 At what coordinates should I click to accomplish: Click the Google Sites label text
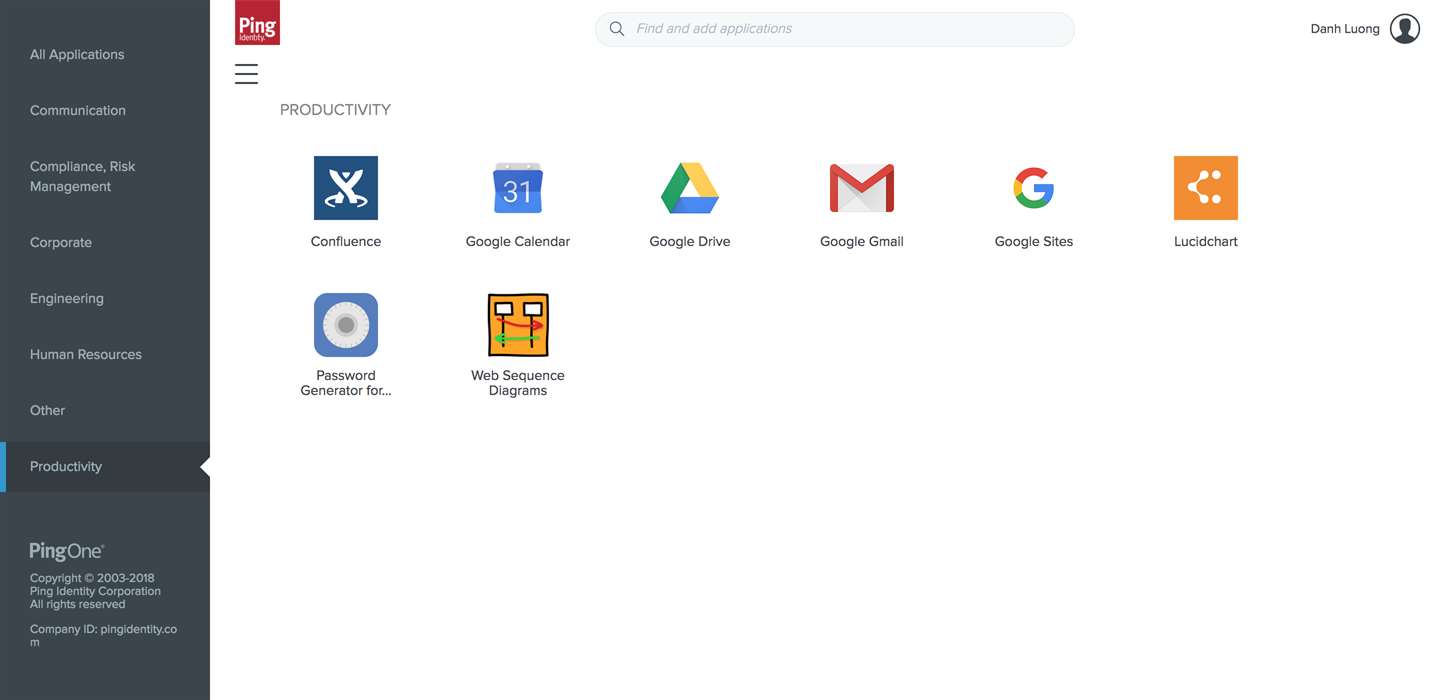(1034, 242)
